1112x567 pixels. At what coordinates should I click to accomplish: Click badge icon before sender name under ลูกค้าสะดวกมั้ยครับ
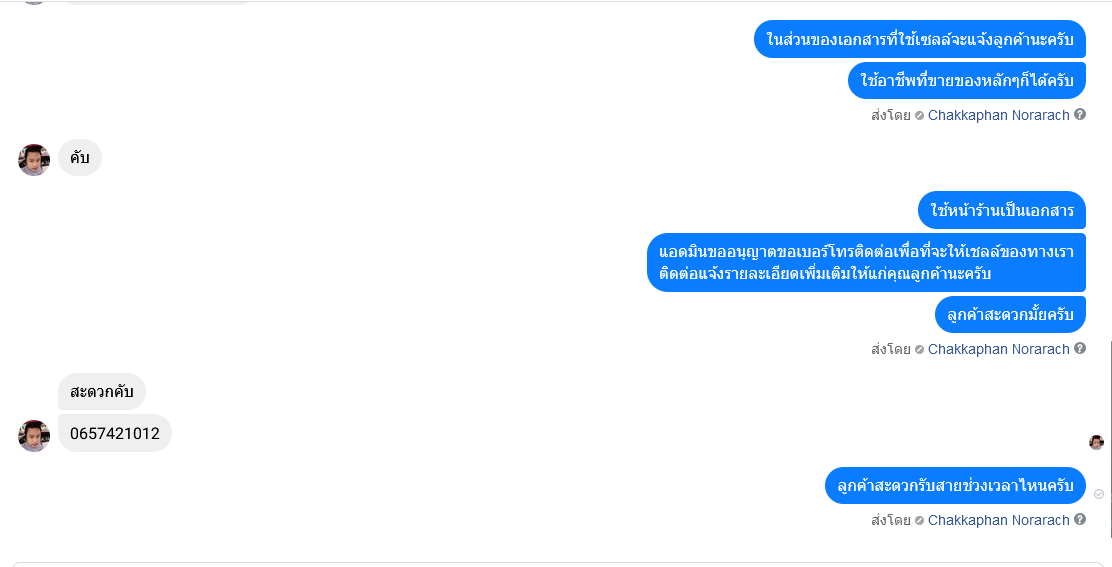[x=919, y=349]
